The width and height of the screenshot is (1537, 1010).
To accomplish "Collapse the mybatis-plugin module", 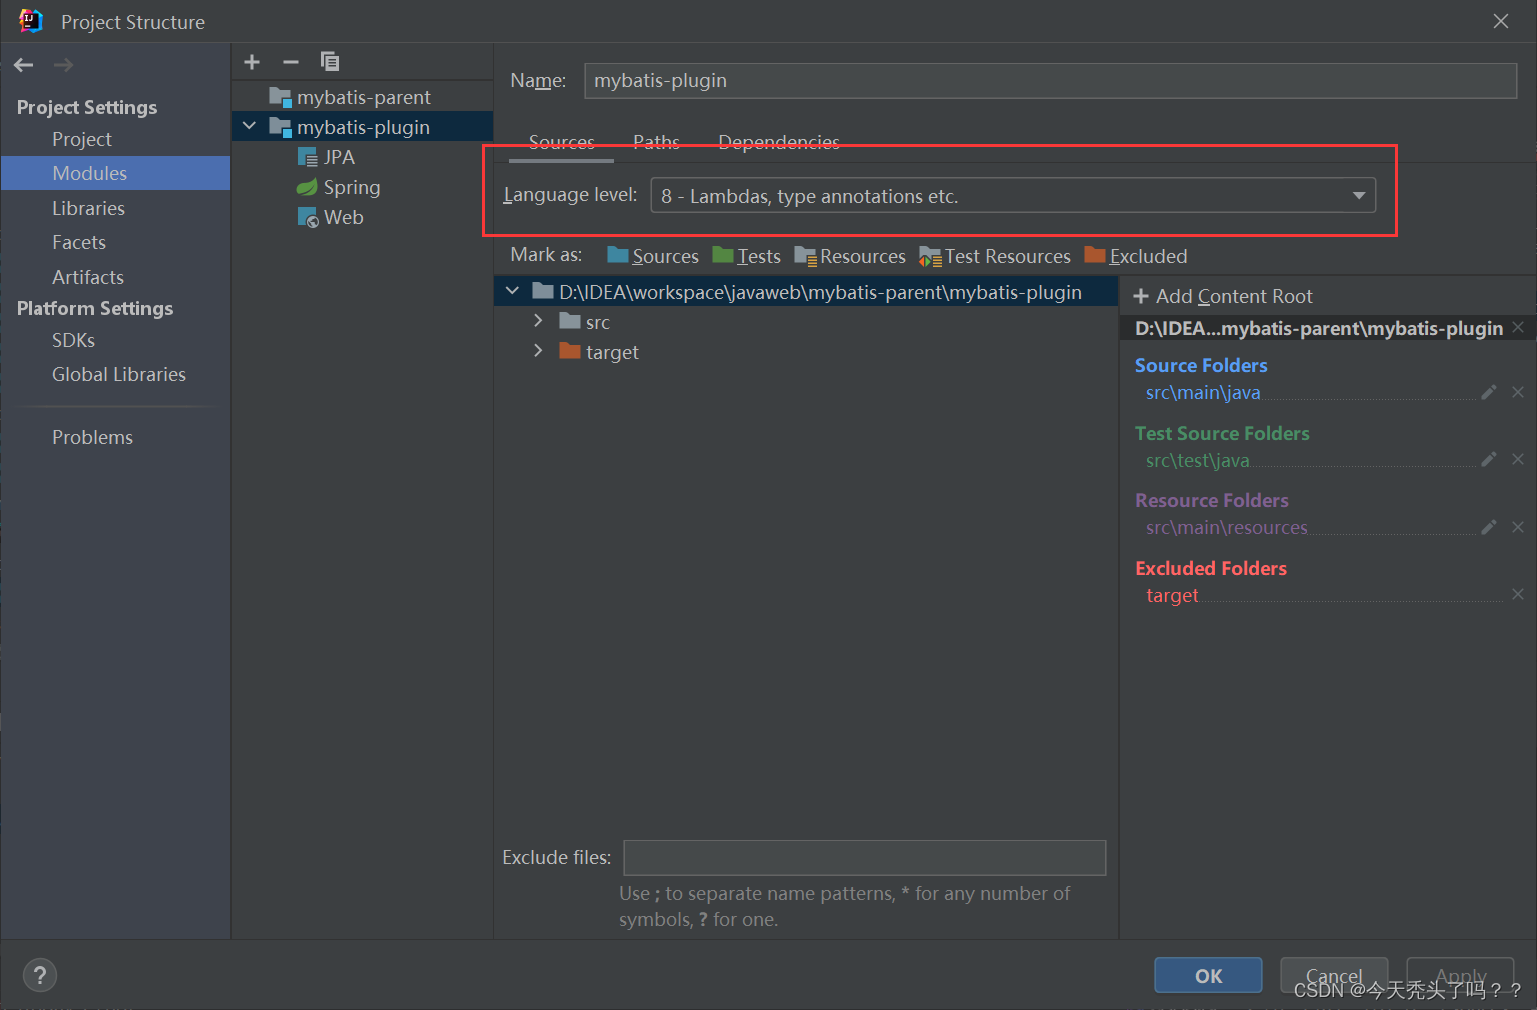I will [x=249, y=126].
